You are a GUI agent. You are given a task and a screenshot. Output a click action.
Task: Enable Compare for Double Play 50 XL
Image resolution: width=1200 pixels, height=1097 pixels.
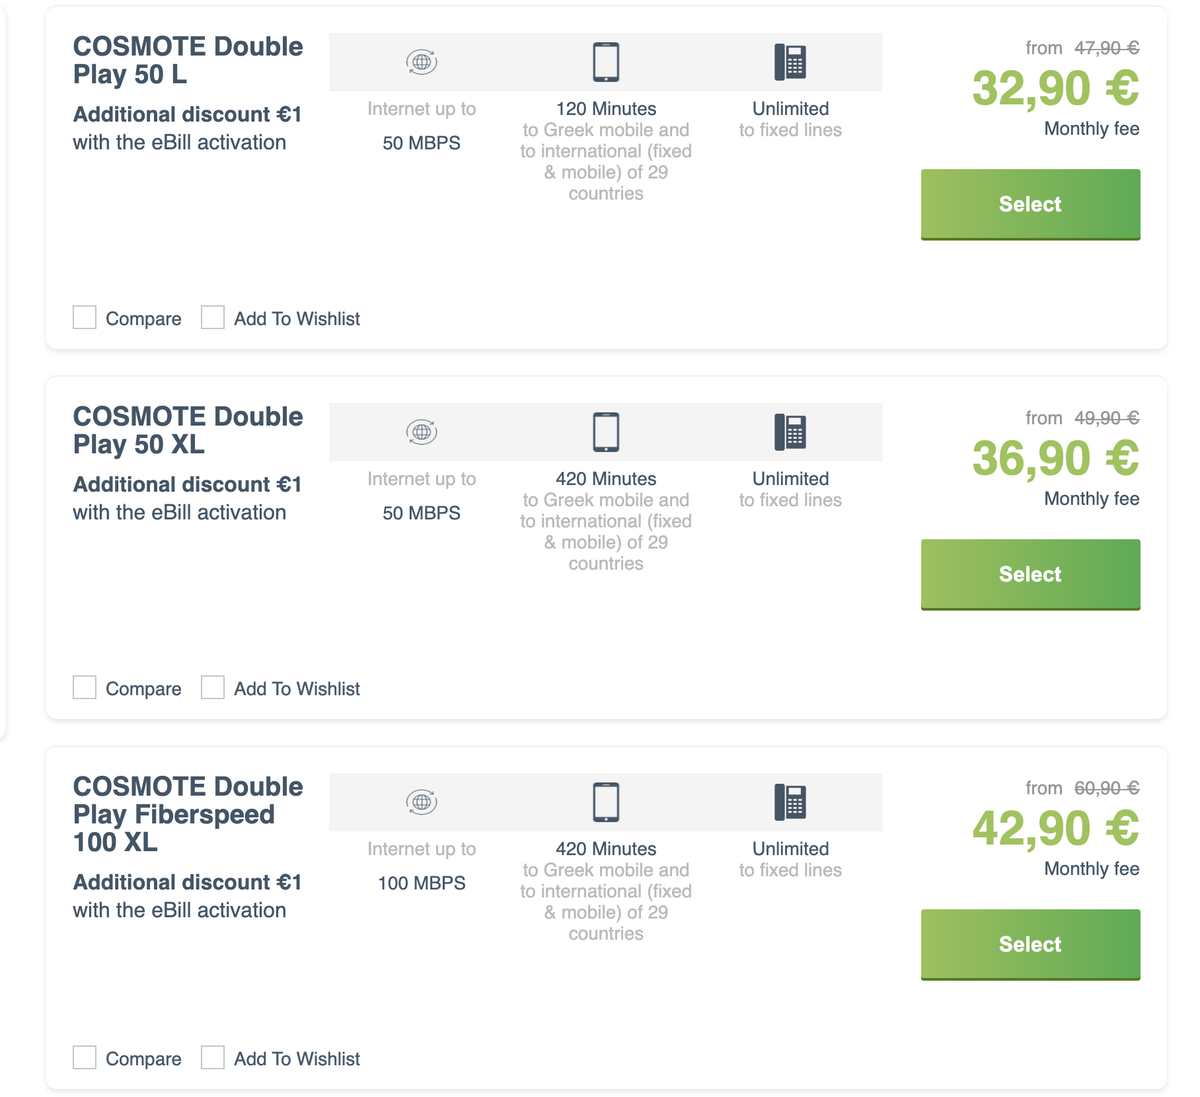tap(85, 688)
